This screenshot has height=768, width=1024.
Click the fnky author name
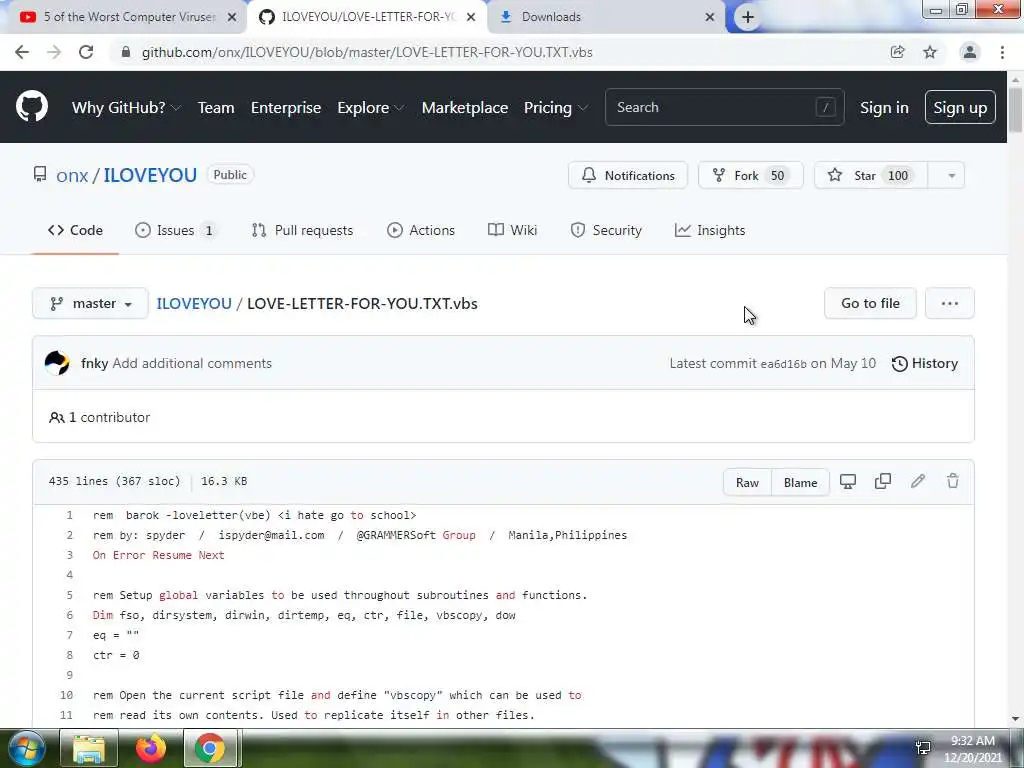pos(95,364)
